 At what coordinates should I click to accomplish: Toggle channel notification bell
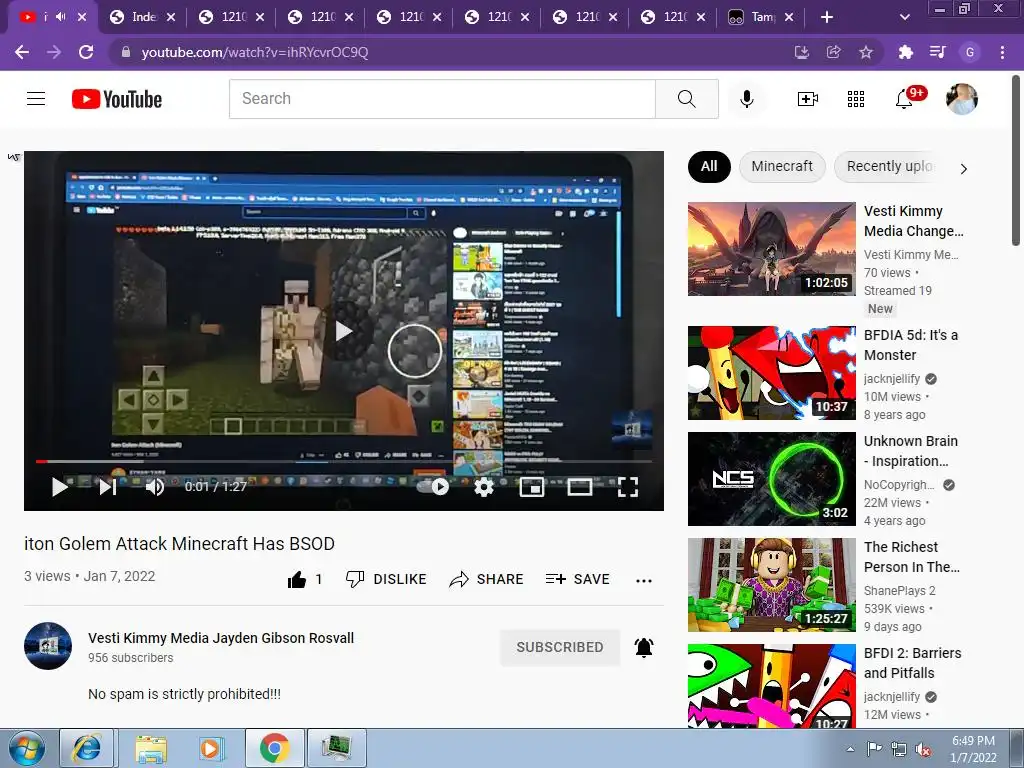tap(644, 647)
